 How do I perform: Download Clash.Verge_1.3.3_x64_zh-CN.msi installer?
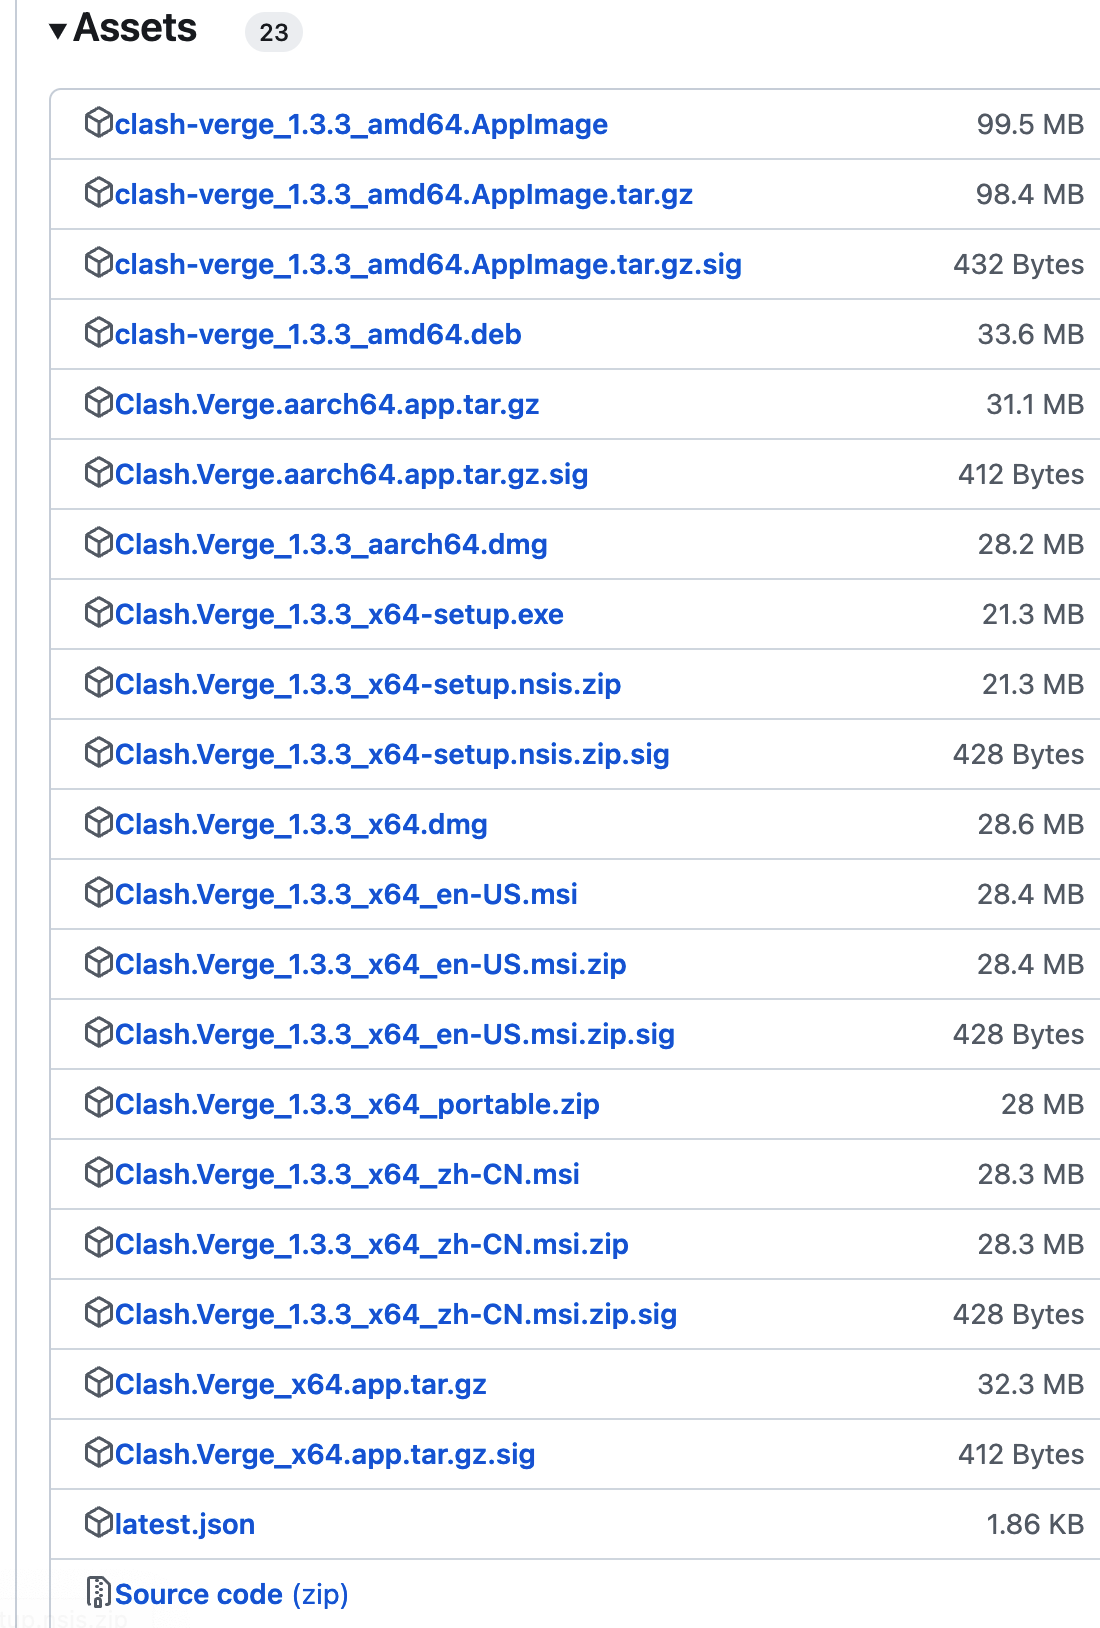click(347, 1174)
